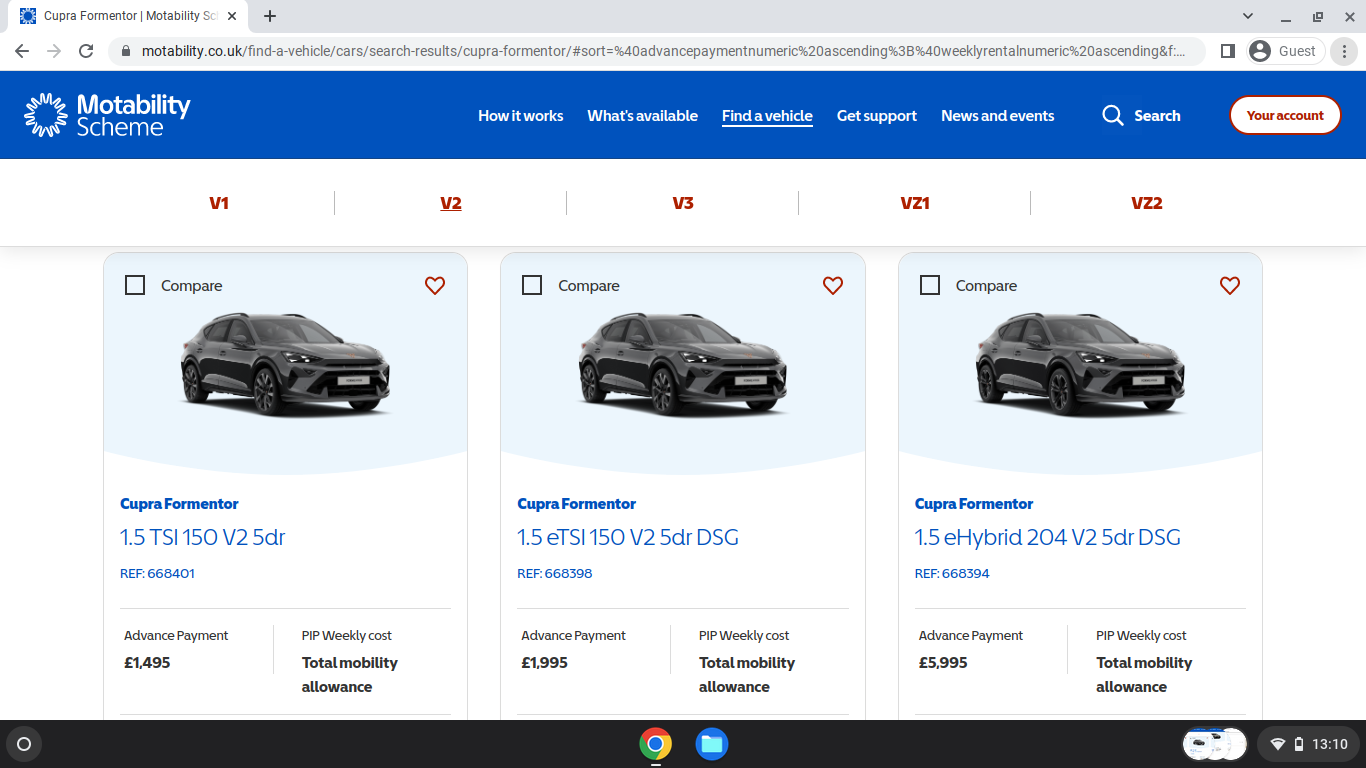Click the £1,495 advance payment value

[x=147, y=663]
